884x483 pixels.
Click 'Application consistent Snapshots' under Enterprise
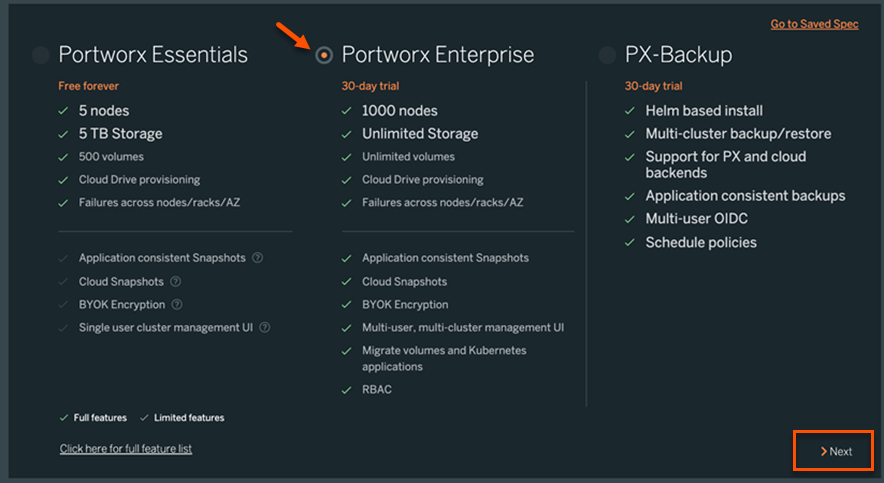click(x=445, y=258)
